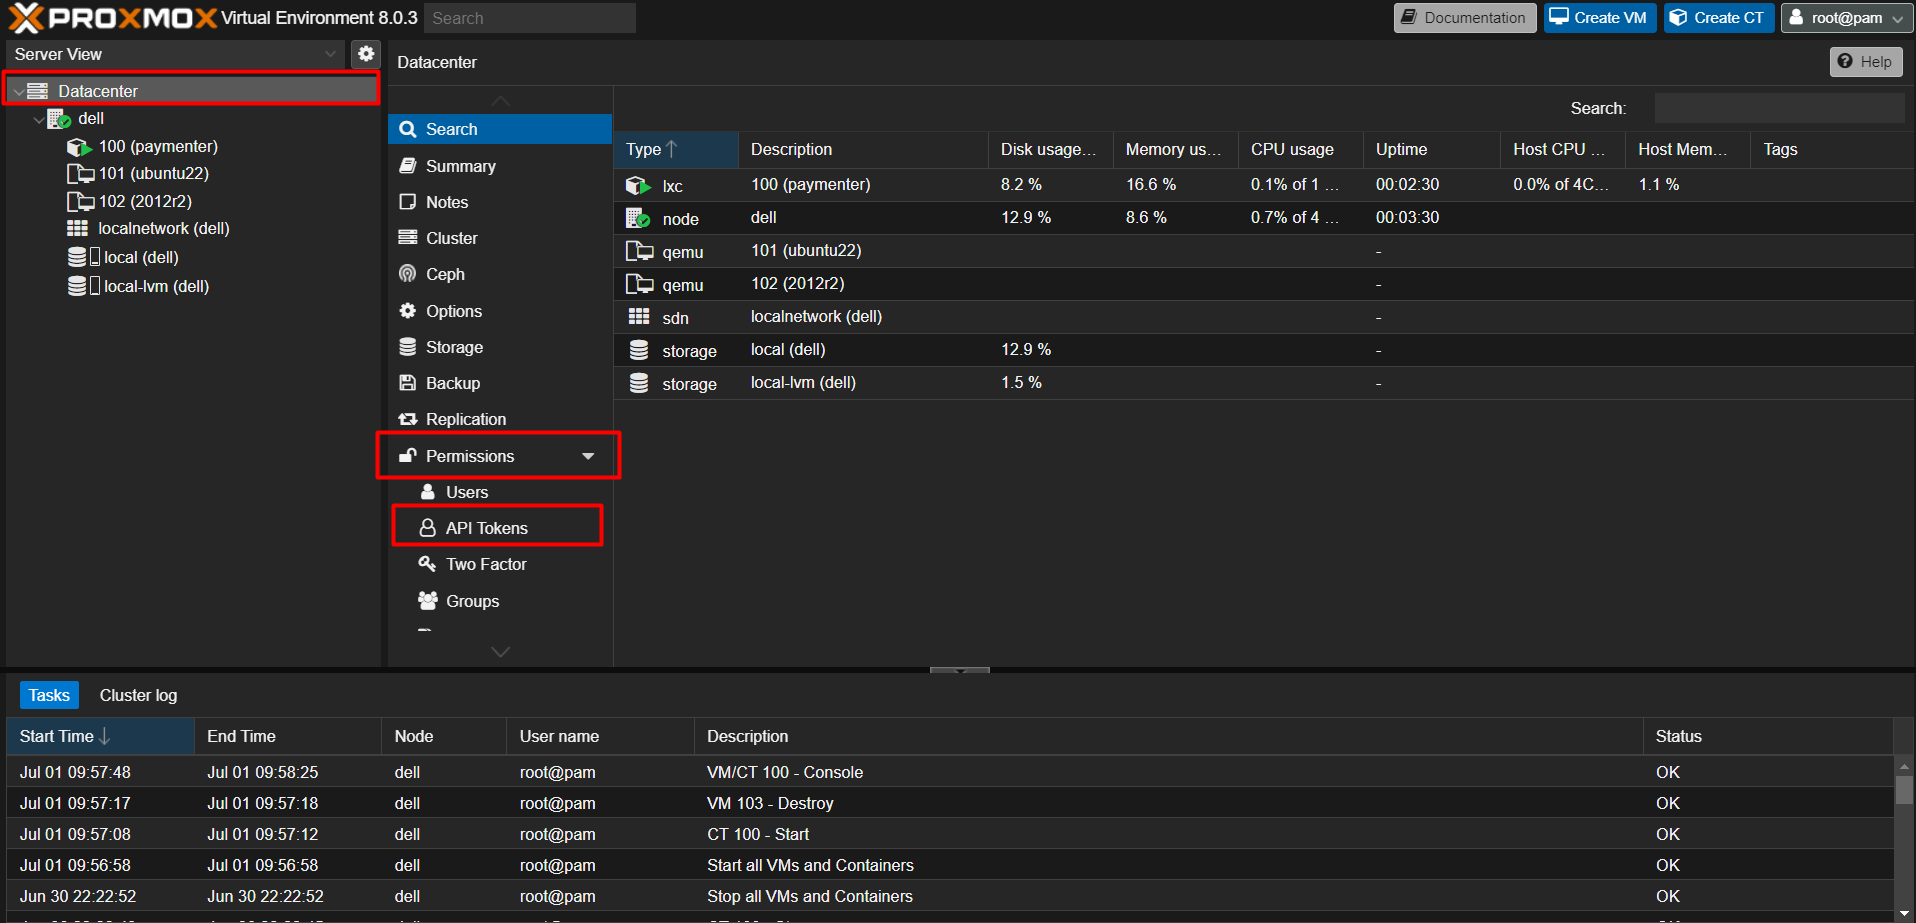Collapse the dell node in tree
This screenshot has width=1916, height=923.
38,119
